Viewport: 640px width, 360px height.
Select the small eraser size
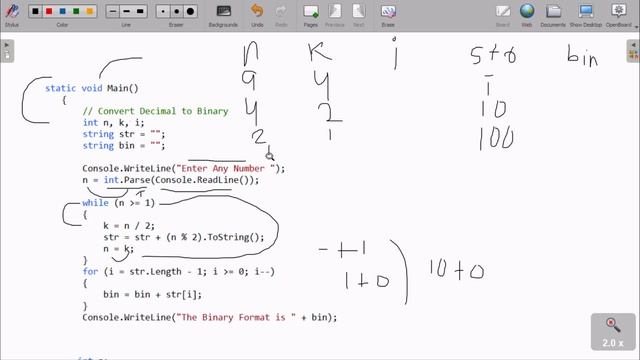click(x=163, y=11)
